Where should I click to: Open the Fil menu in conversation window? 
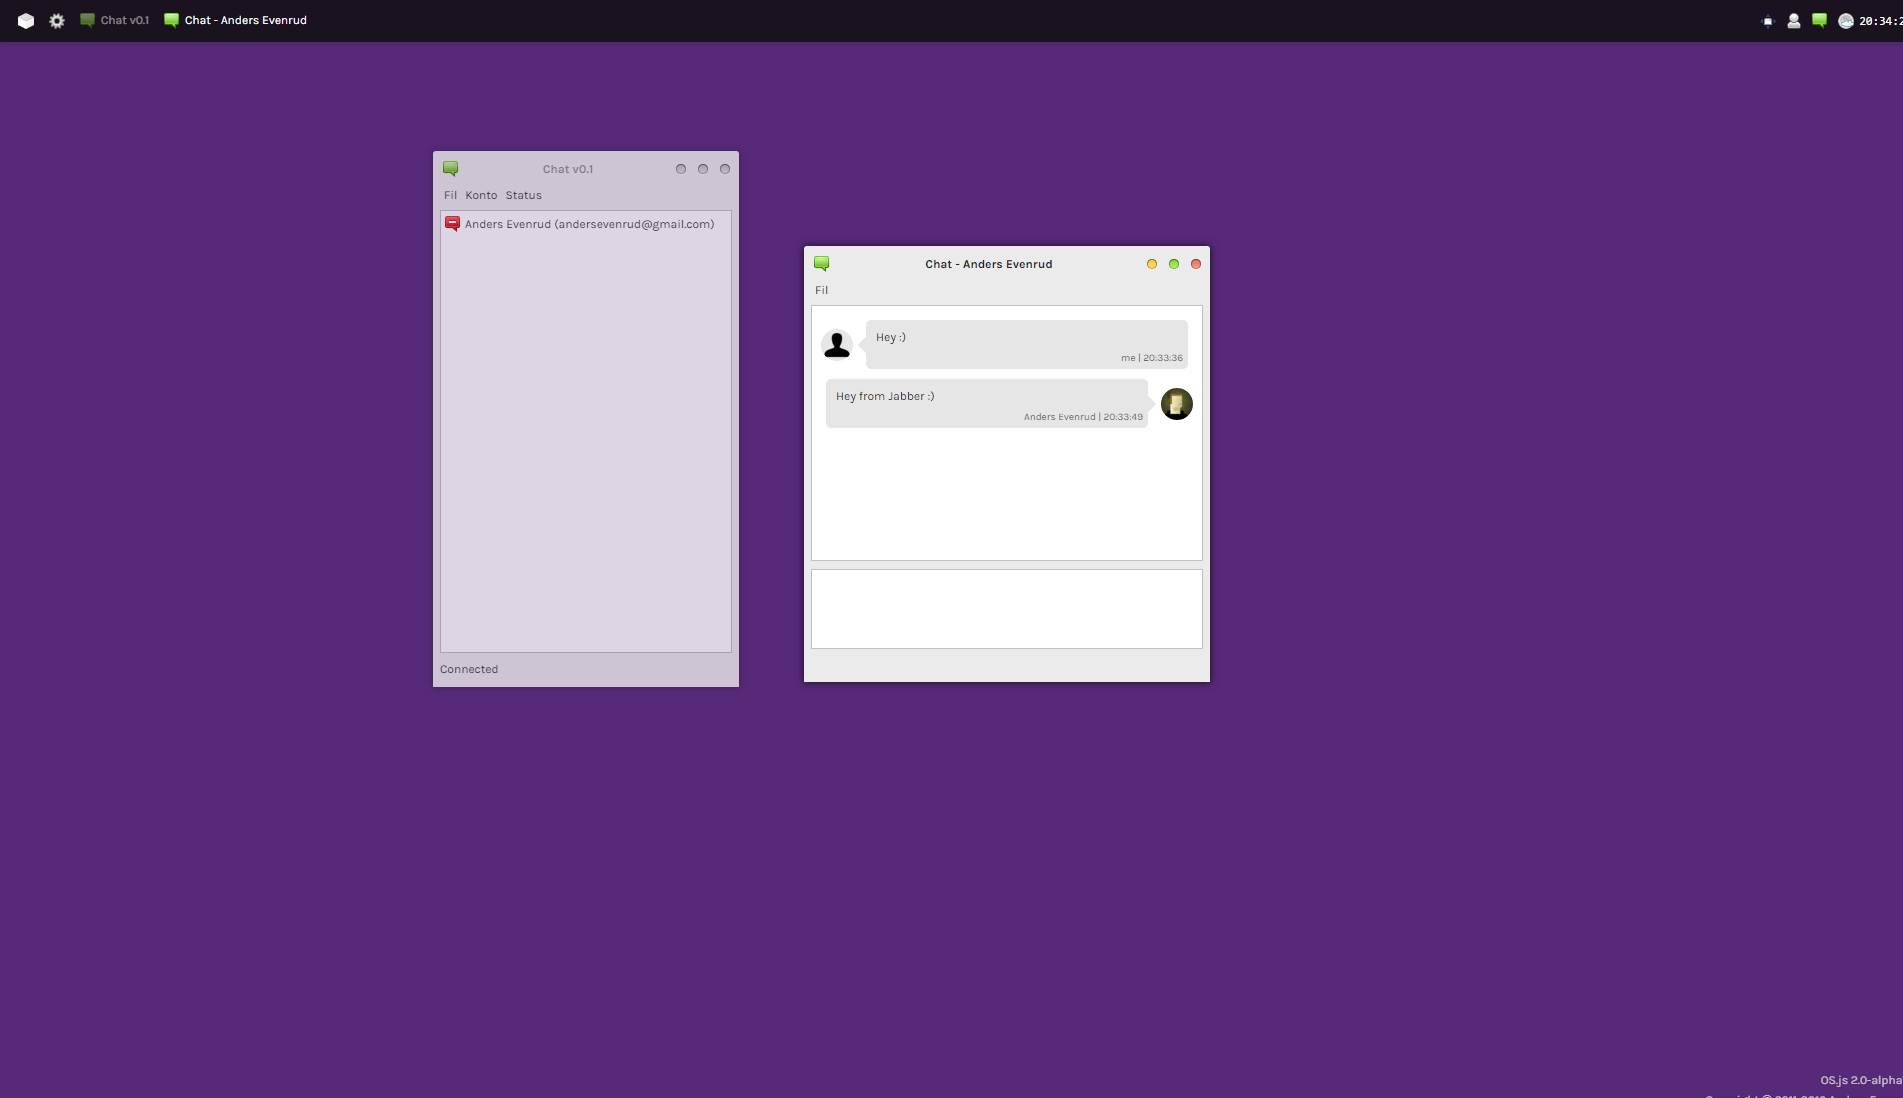(821, 290)
